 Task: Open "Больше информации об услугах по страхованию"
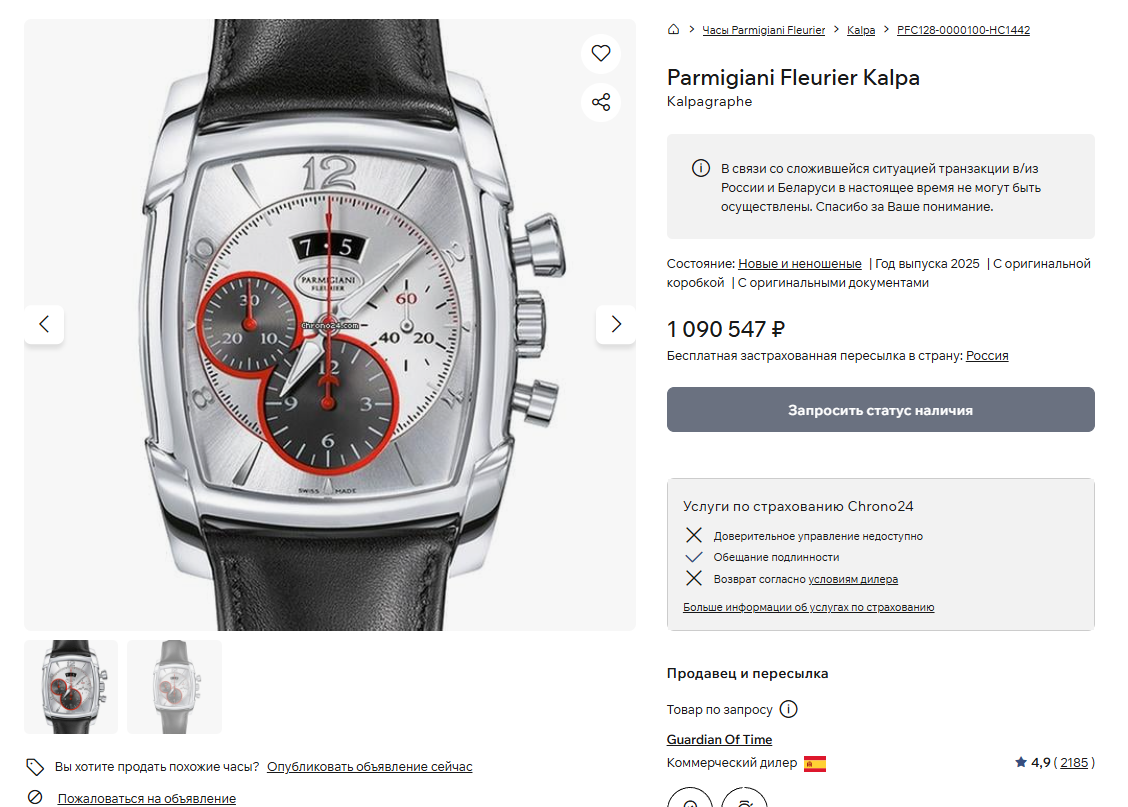tap(808, 607)
